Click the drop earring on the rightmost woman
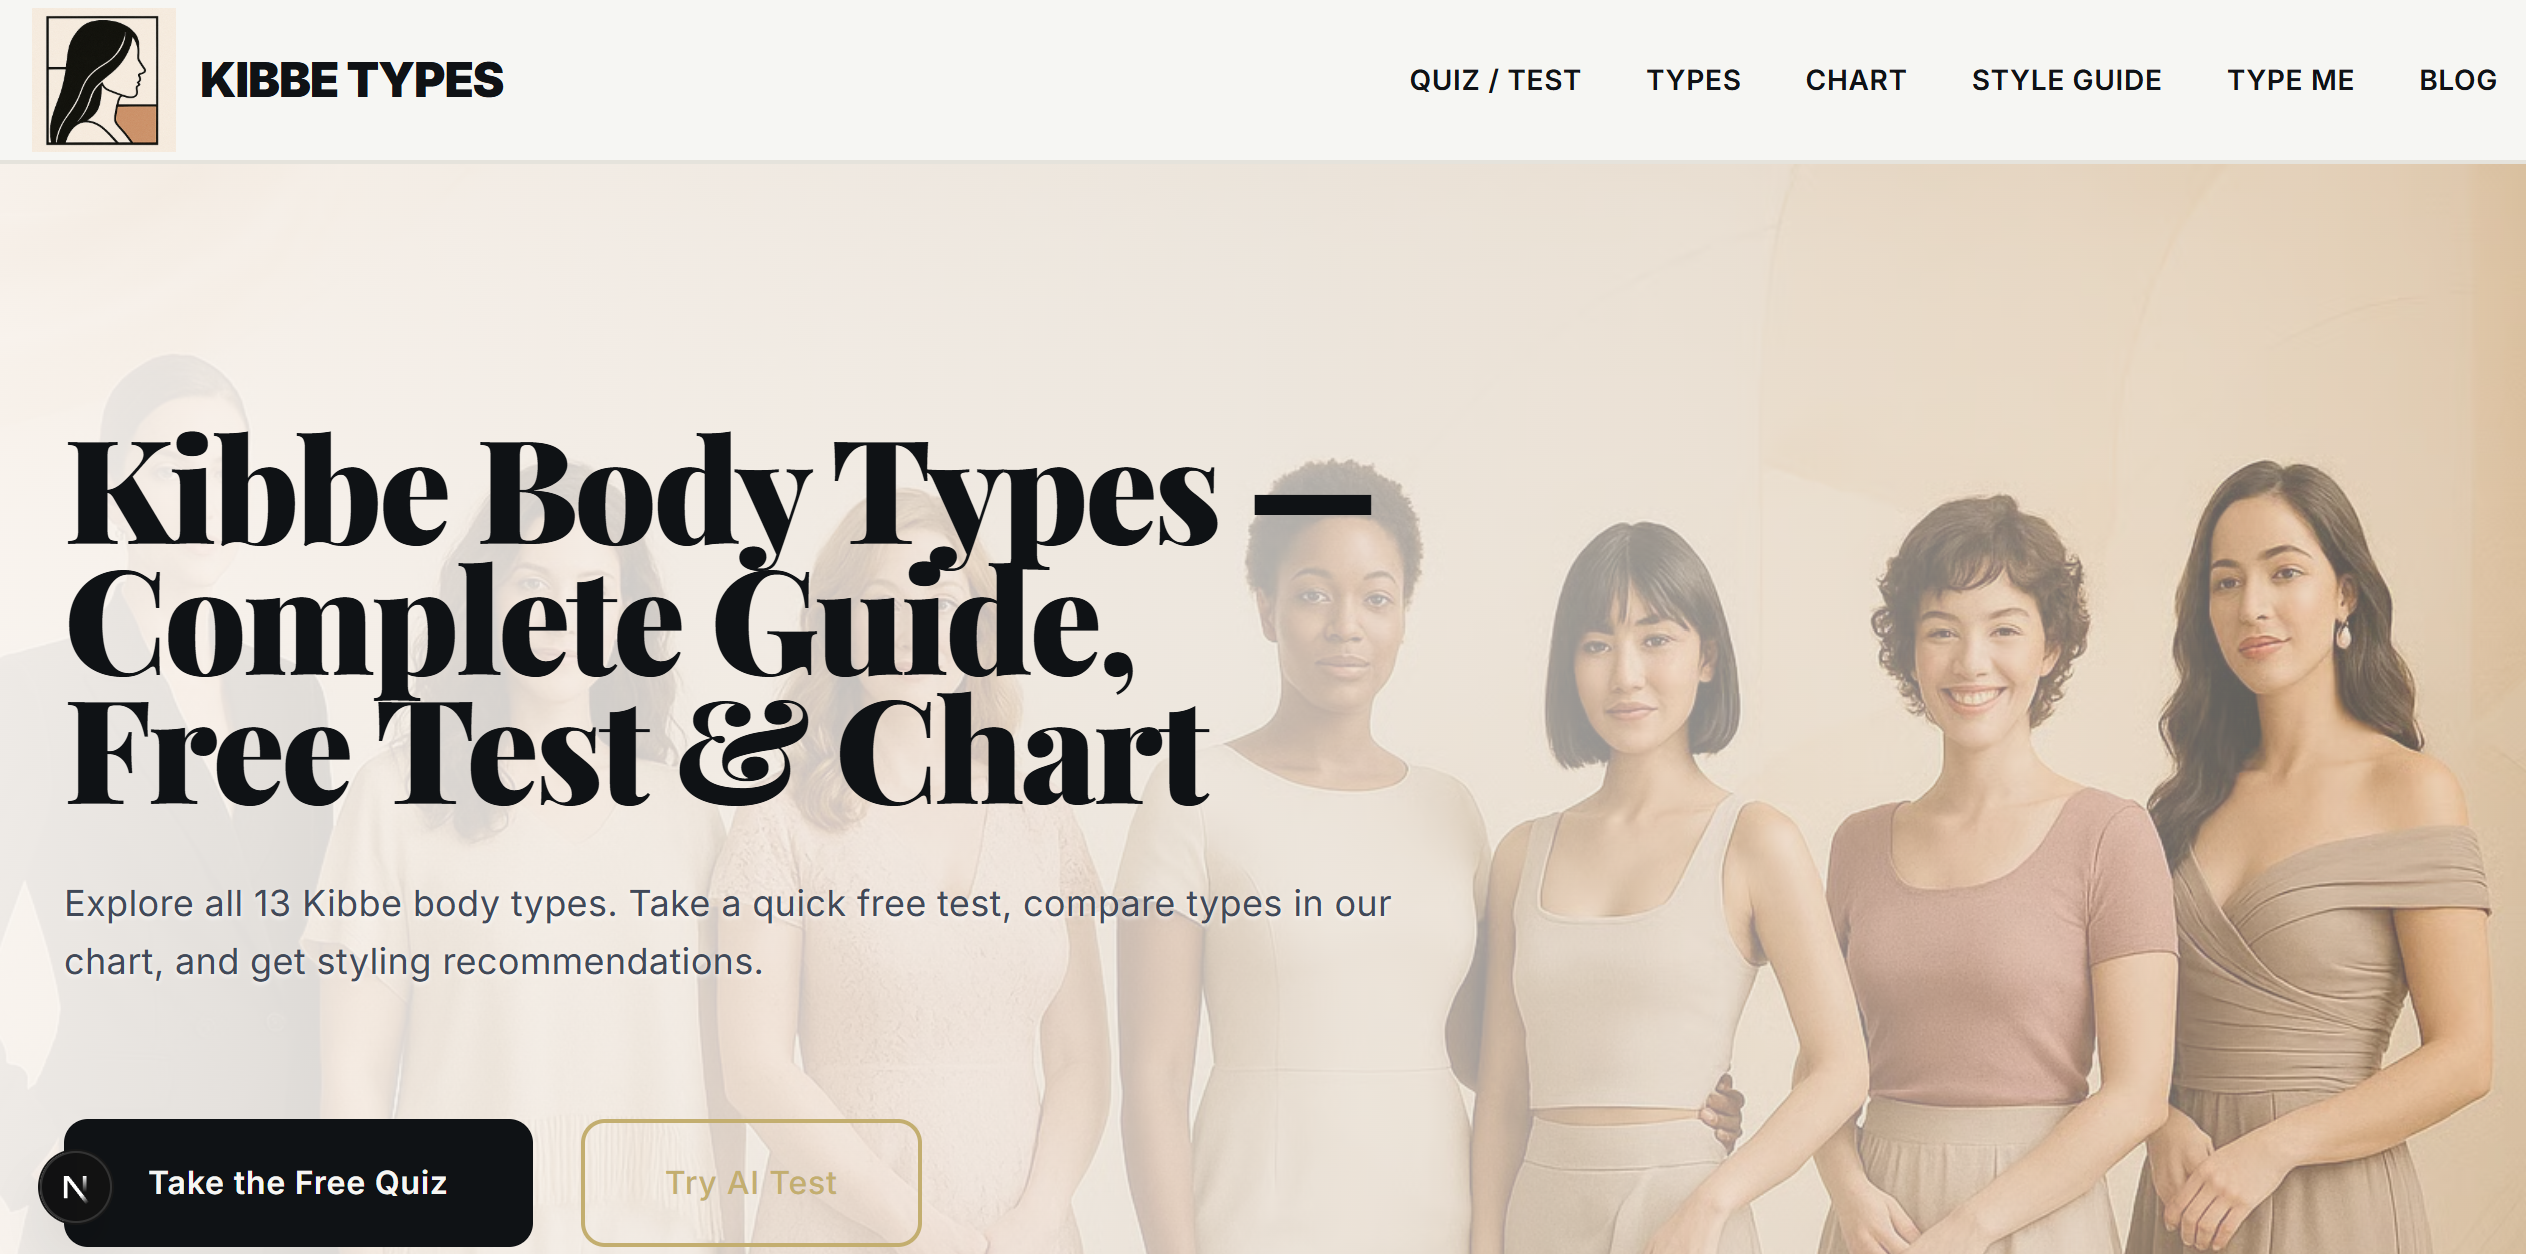This screenshot has width=2526, height=1254. [x=2343, y=633]
